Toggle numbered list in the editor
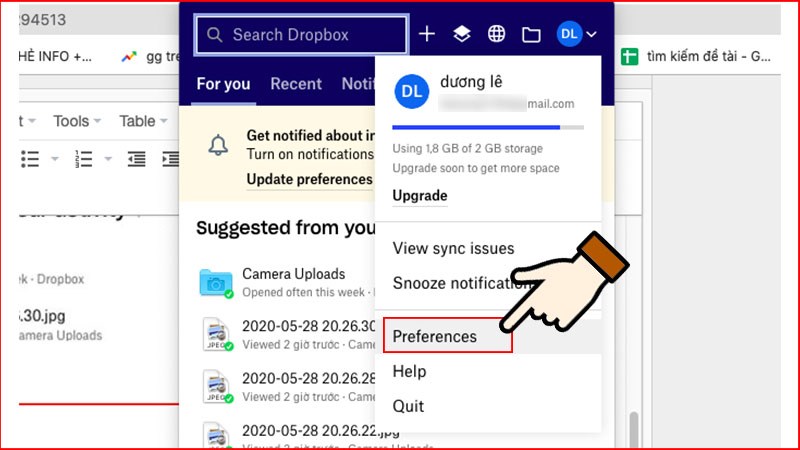Viewport: 800px width, 450px height. [x=83, y=159]
